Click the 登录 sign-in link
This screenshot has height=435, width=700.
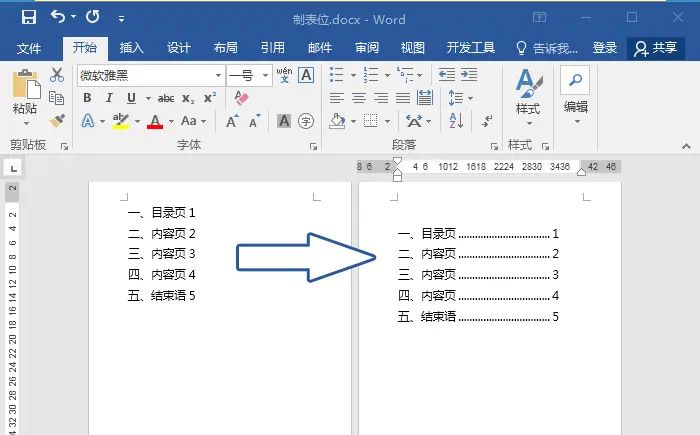tap(604, 48)
